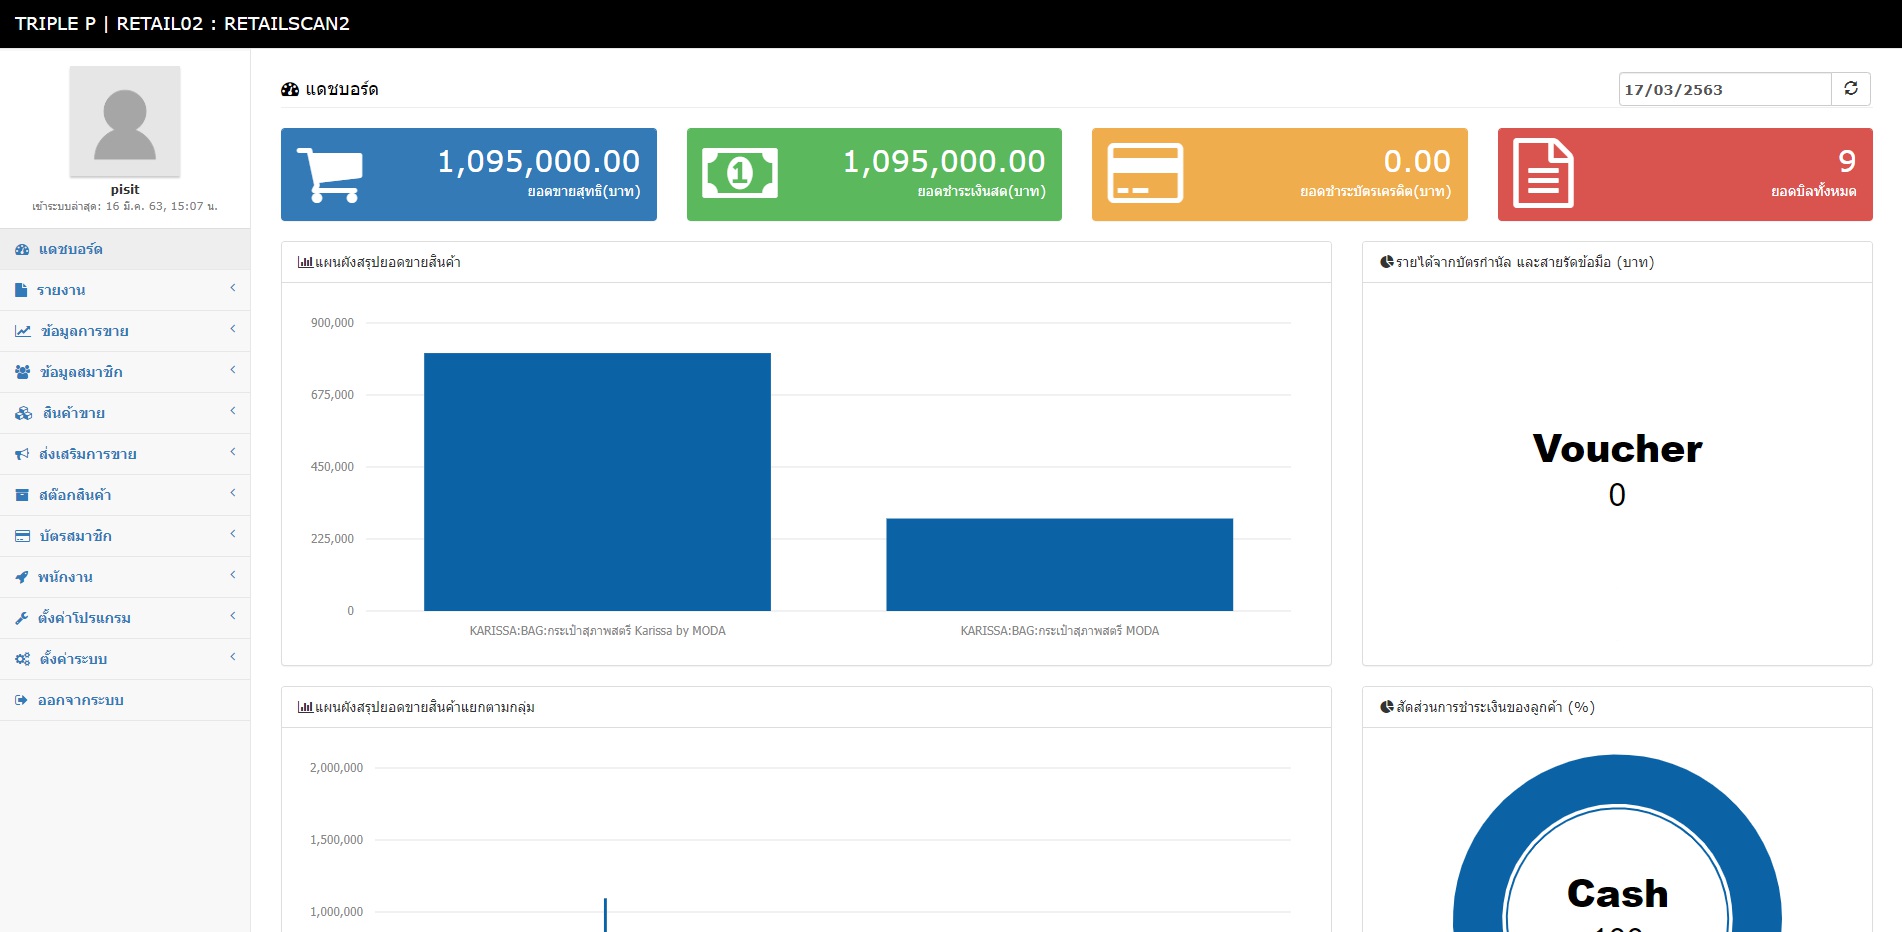Expand the ตั้งค่าโปรแกรม chevron
This screenshot has width=1902, height=932.
click(x=233, y=616)
